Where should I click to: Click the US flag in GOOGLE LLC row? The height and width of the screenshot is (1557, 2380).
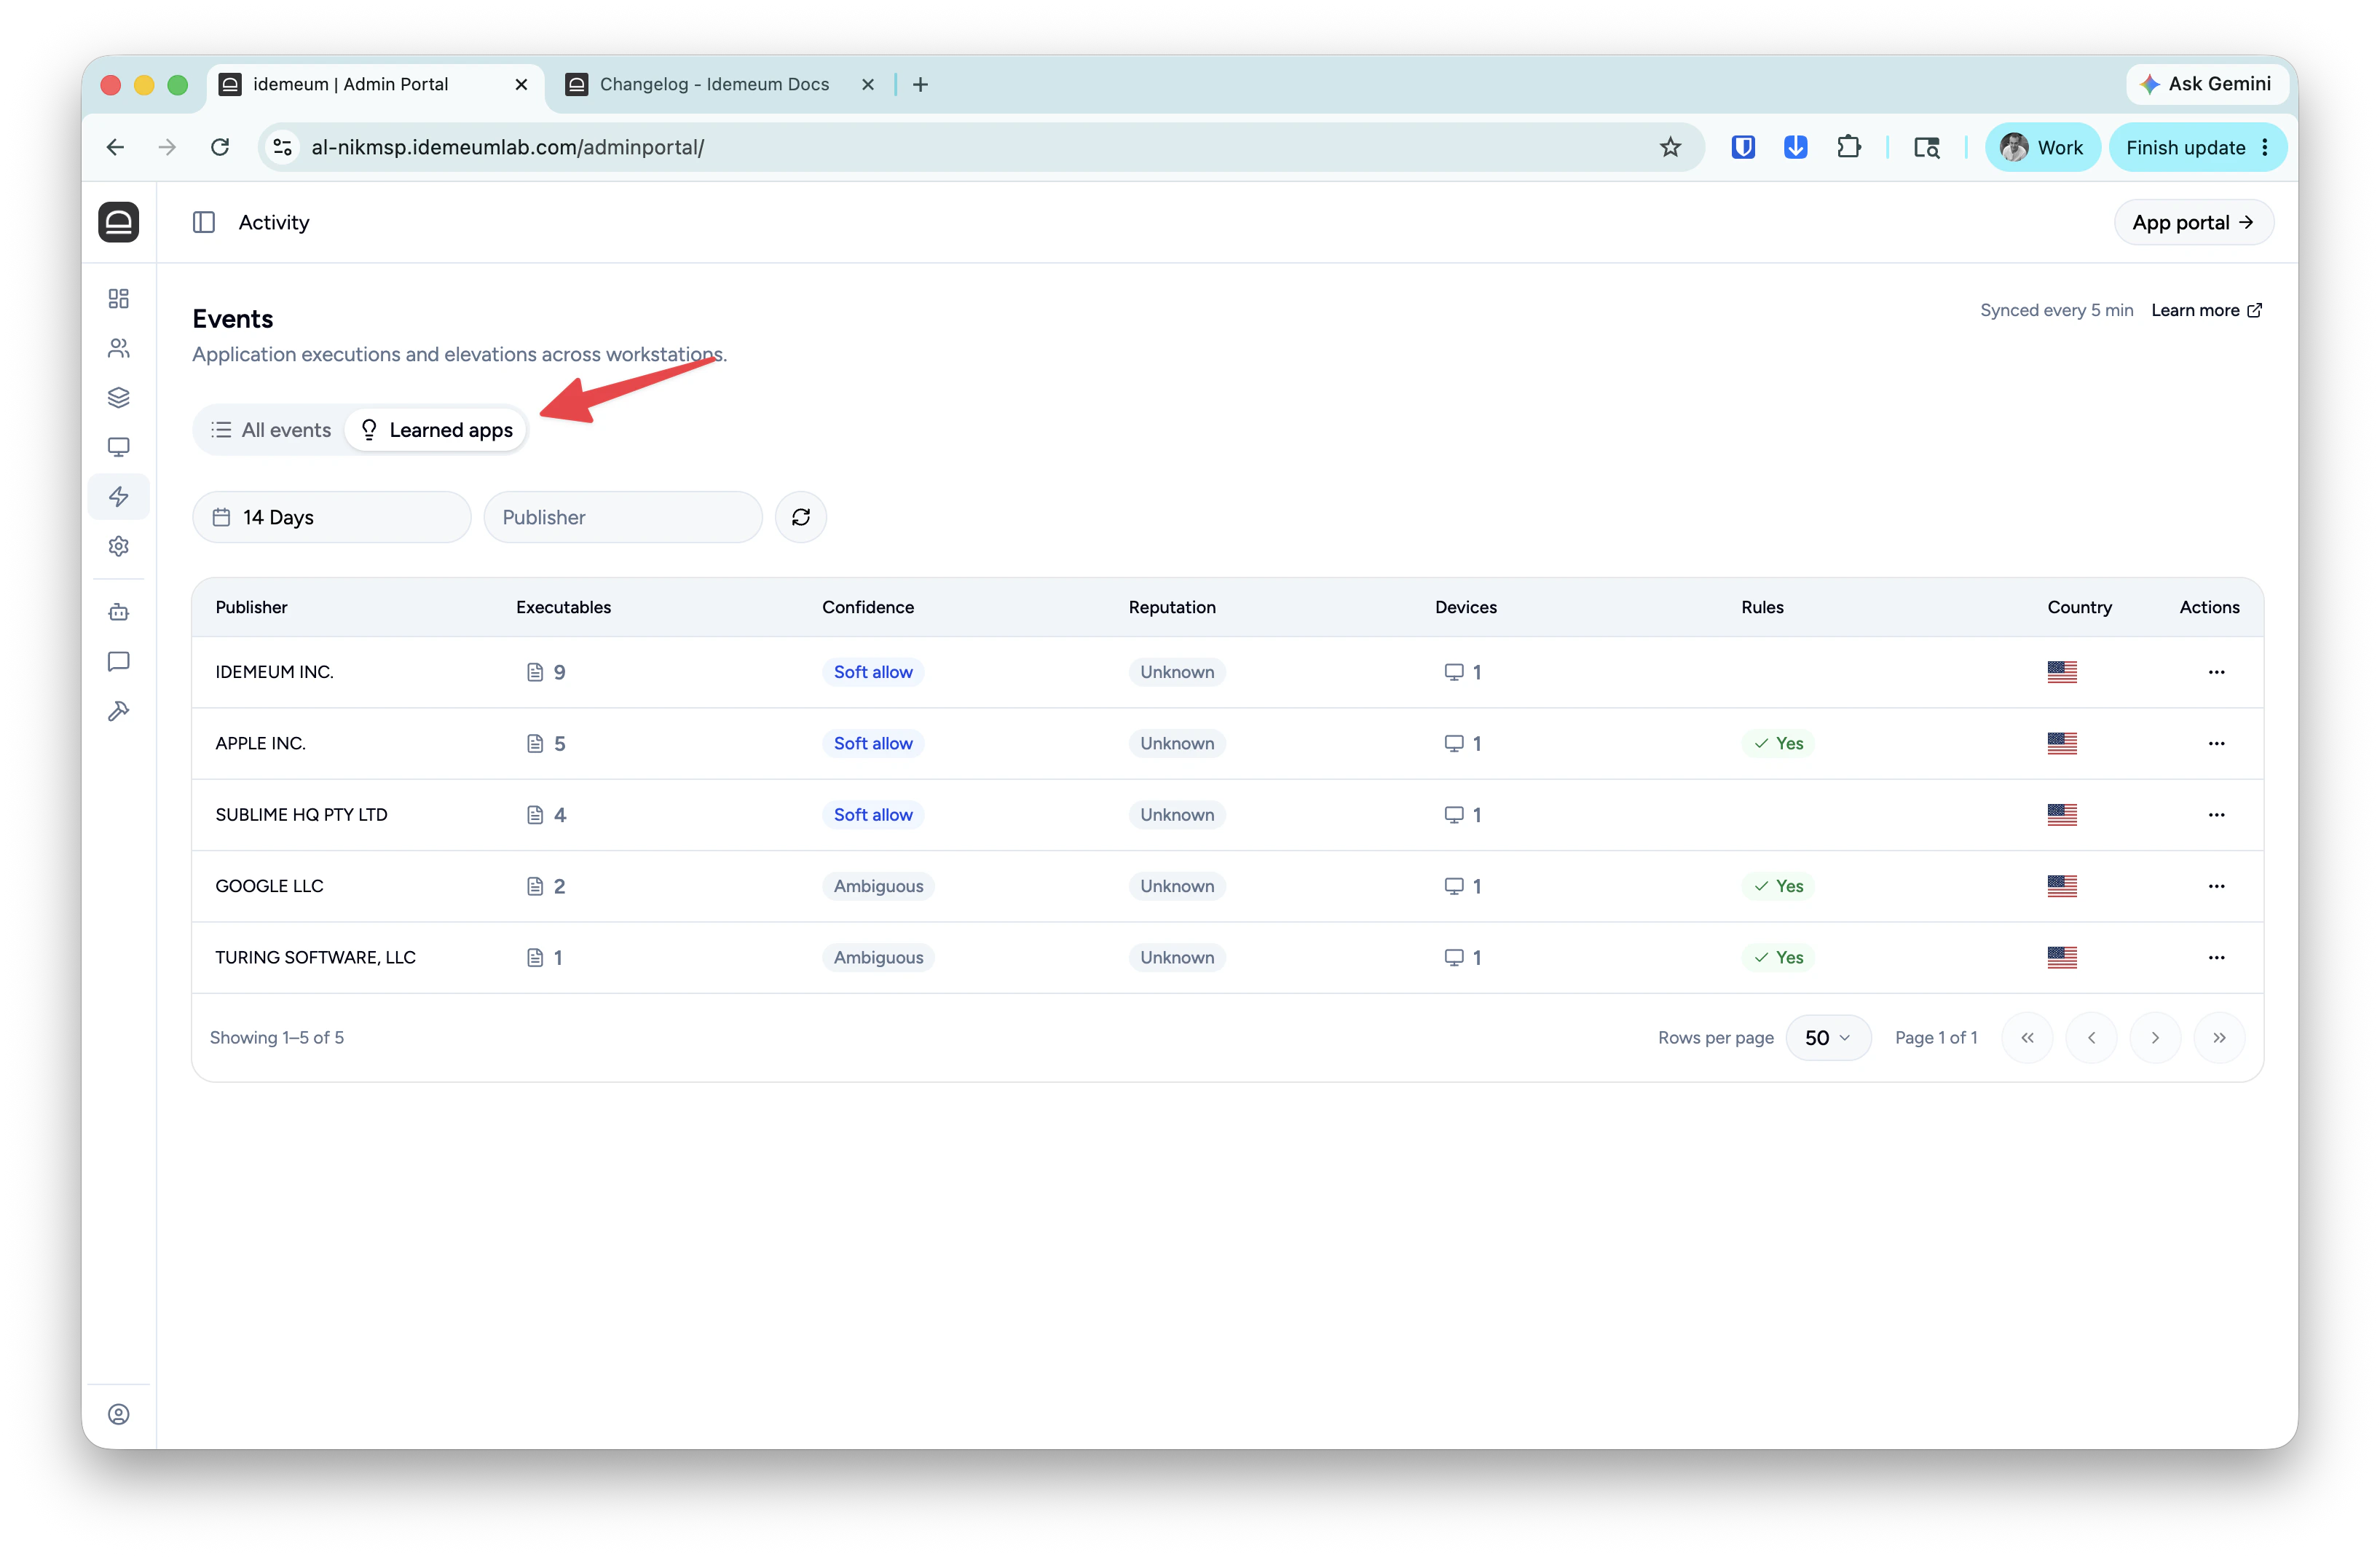coord(2062,886)
